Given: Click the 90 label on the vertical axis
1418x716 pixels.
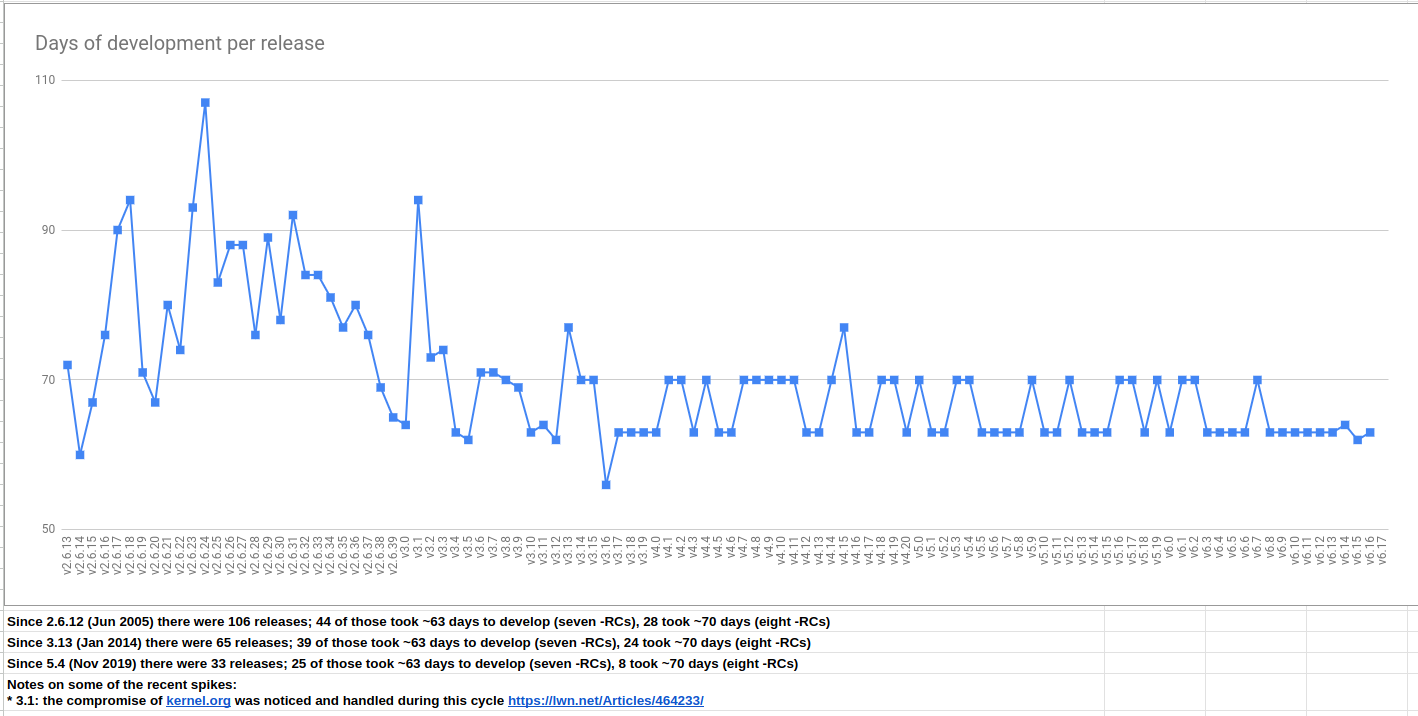Looking at the screenshot, I should point(48,230).
